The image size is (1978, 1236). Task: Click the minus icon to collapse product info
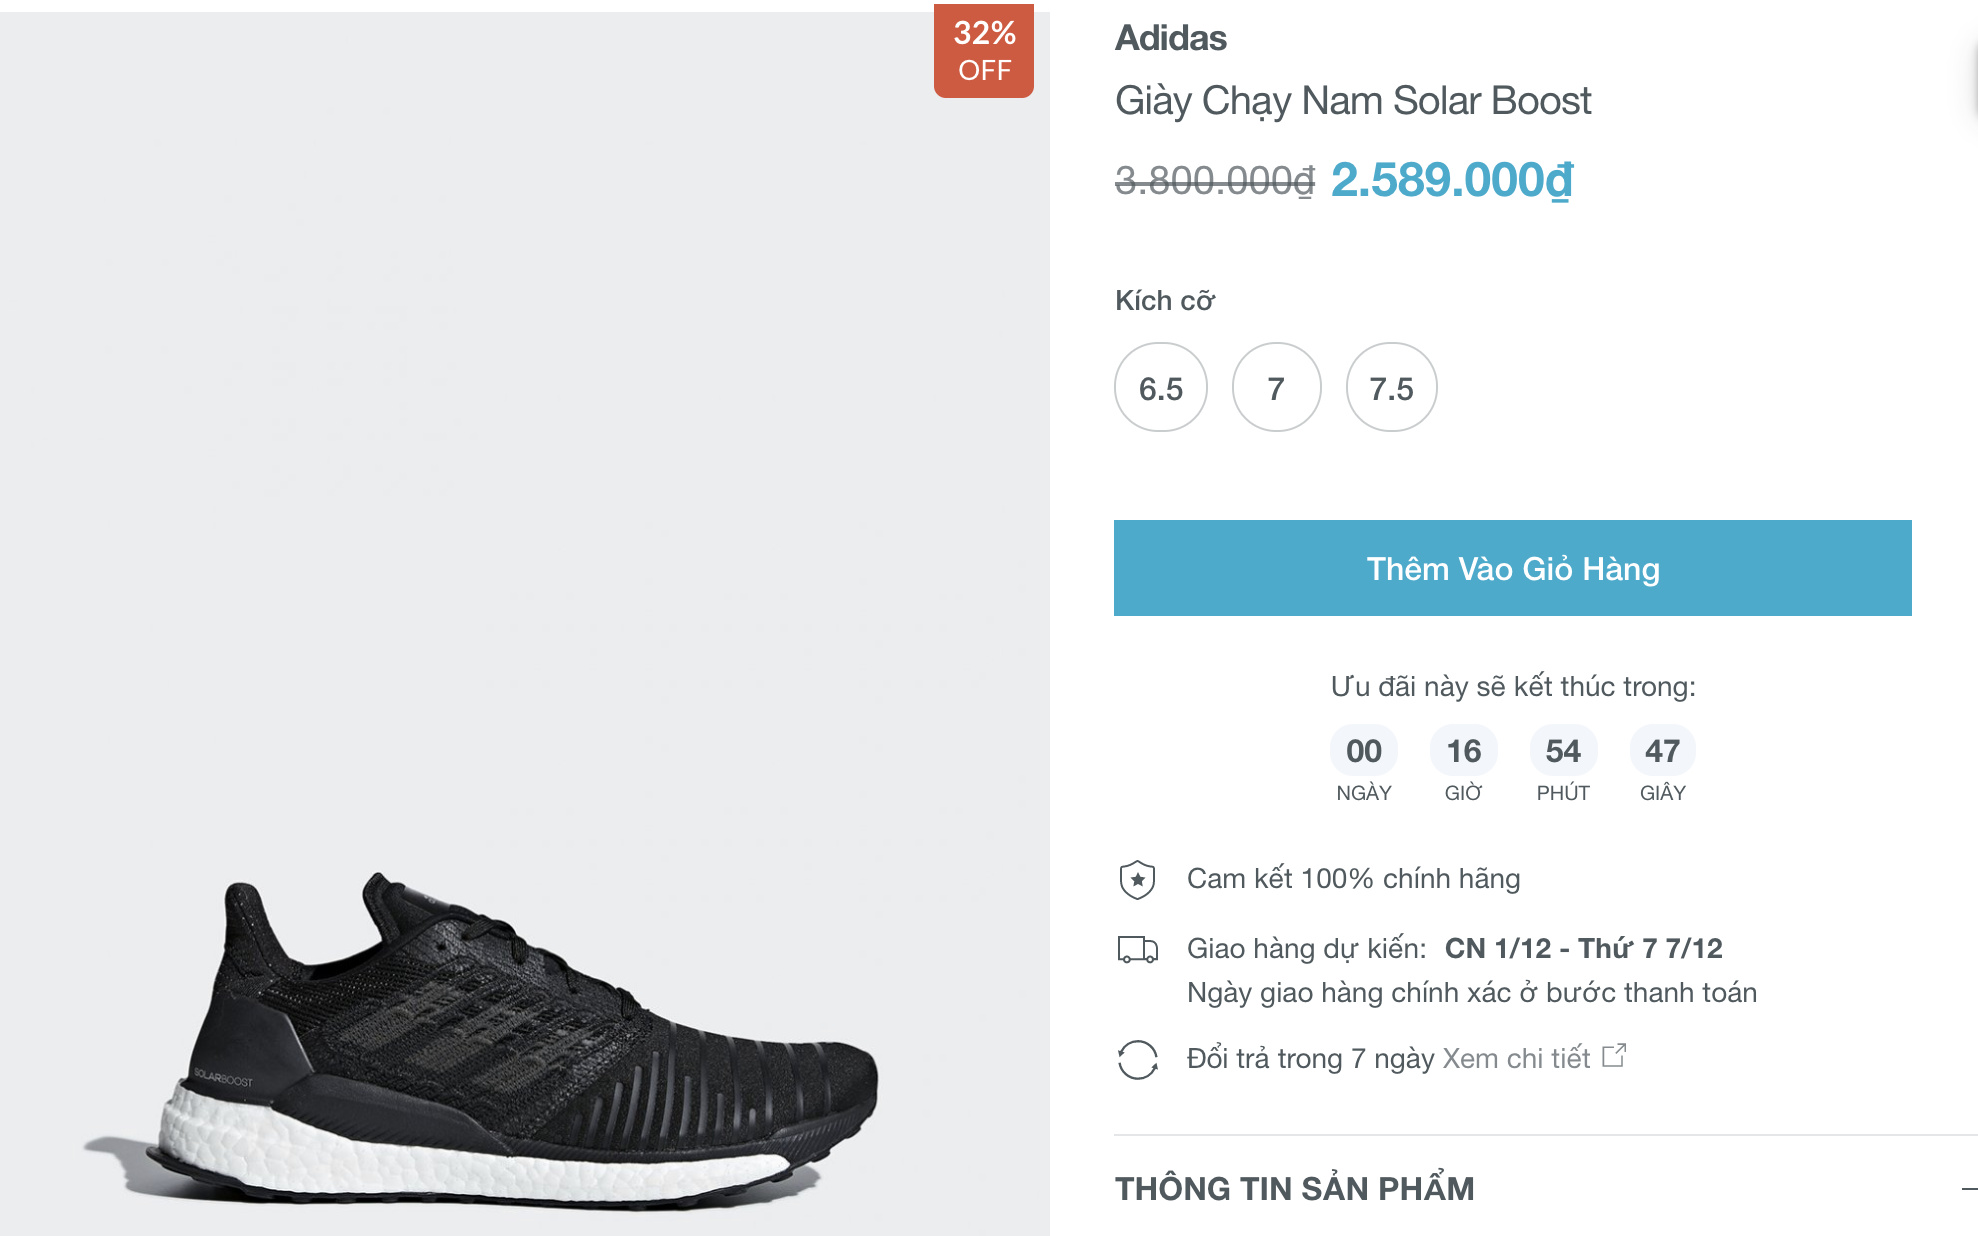point(1968,1188)
